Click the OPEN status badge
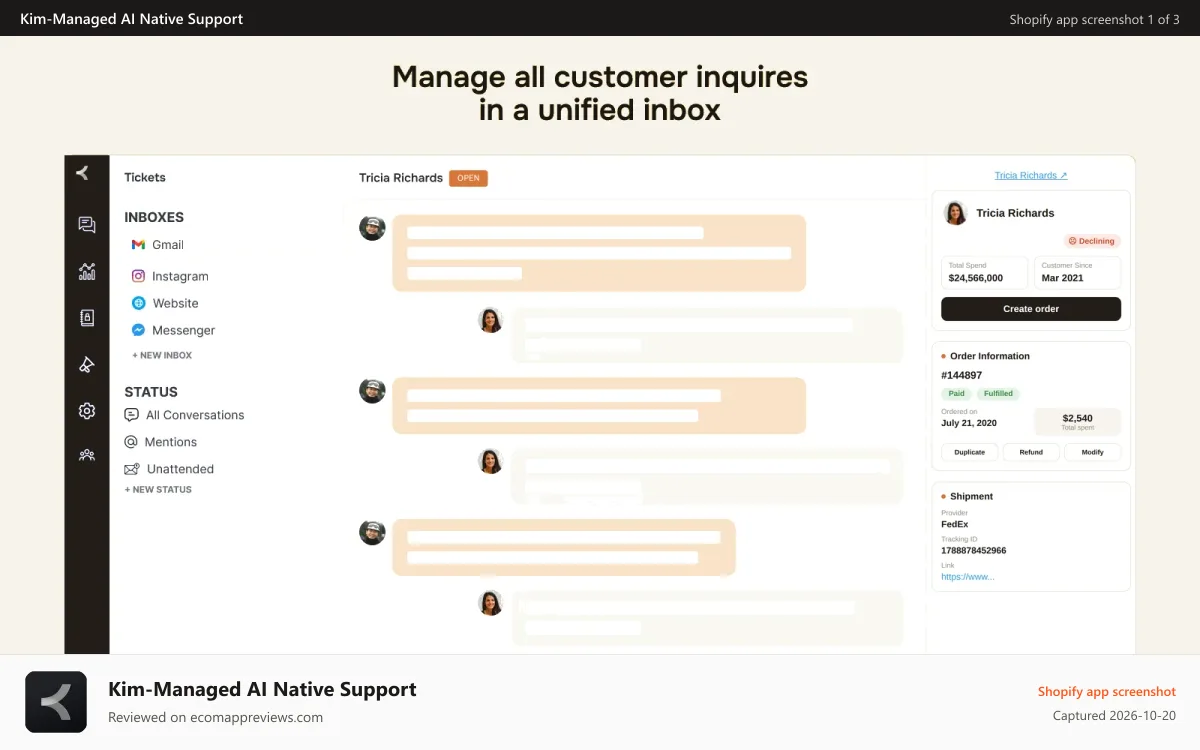 pyautogui.click(x=468, y=178)
